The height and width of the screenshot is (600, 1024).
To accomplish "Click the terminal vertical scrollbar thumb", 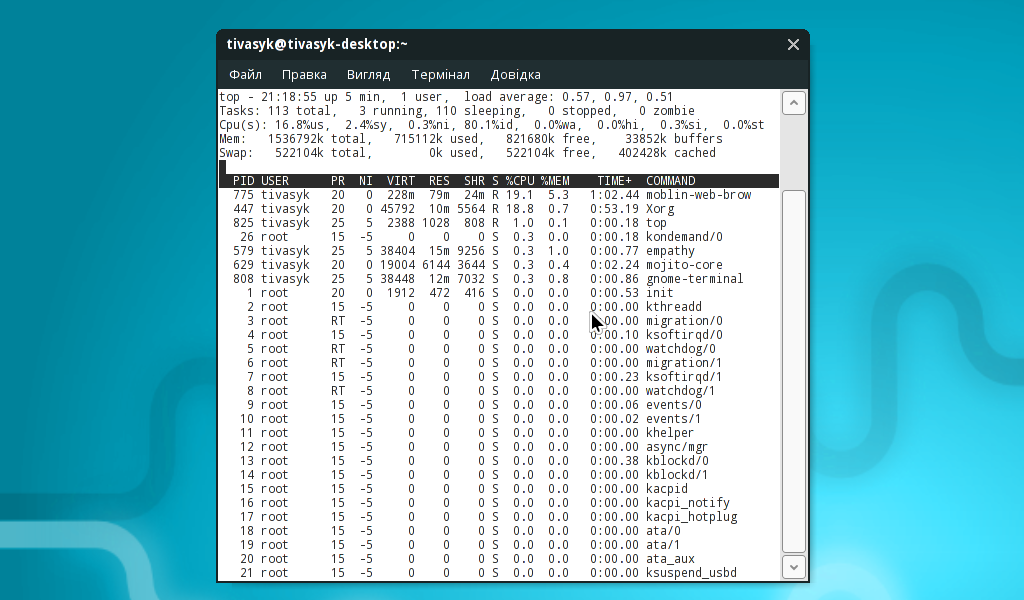I will pos(793,371).
